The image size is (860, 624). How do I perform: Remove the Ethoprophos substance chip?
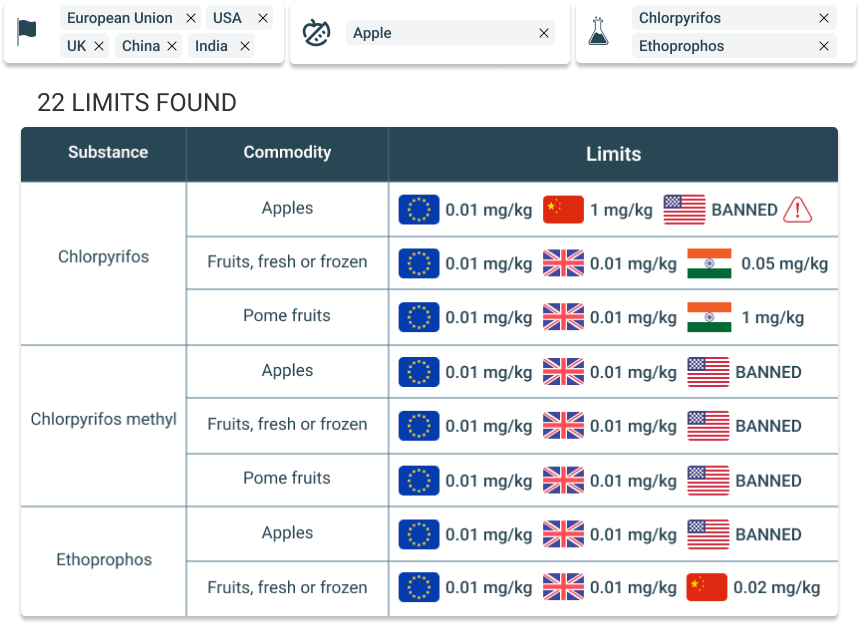click(x=822, y=45)
